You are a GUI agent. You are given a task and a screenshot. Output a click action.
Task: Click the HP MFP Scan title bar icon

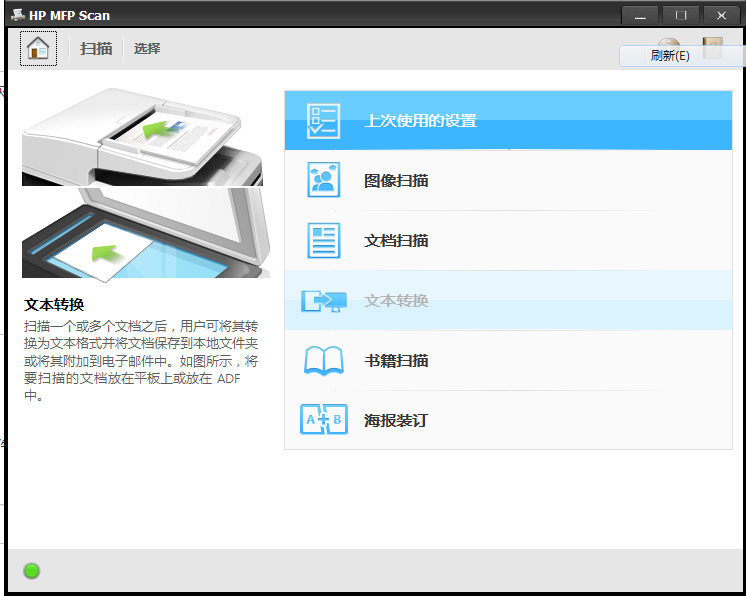17,15
